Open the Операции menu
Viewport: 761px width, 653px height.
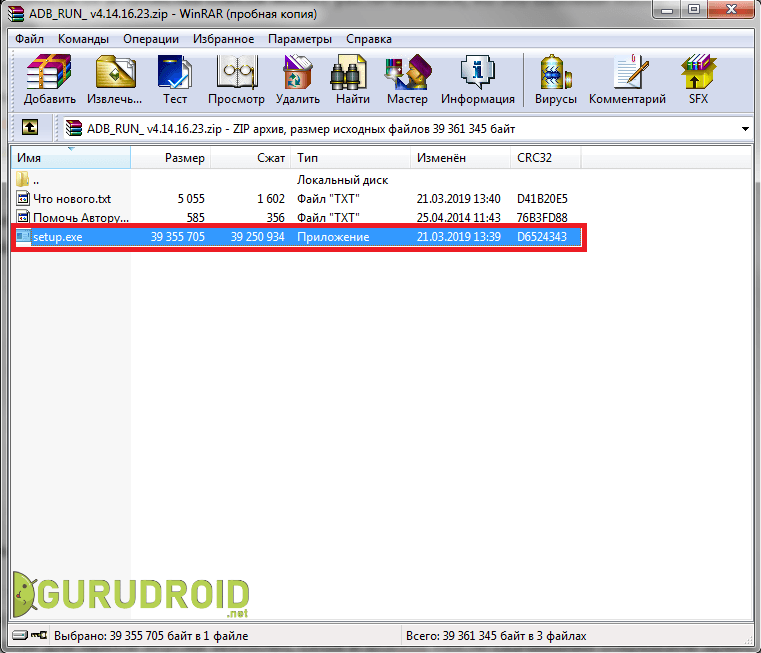[x=150, y=39]
